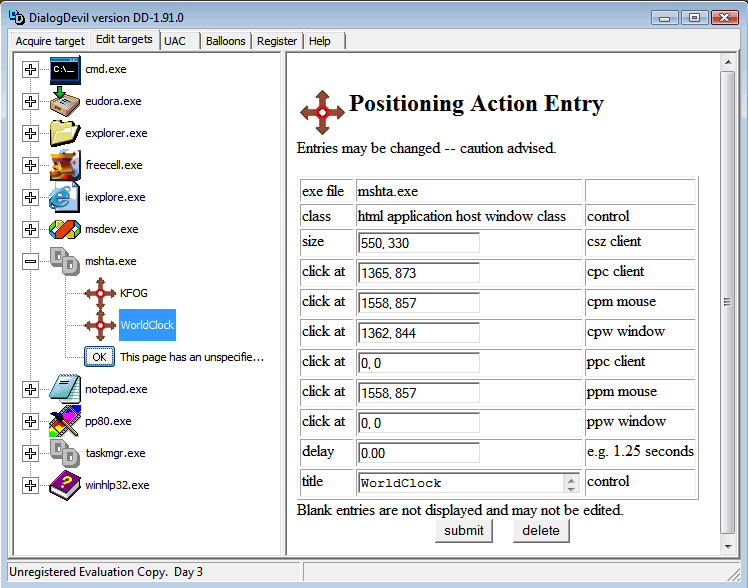748x588 pixels.
Task: Click the delay input field
Action: (418, 452)
